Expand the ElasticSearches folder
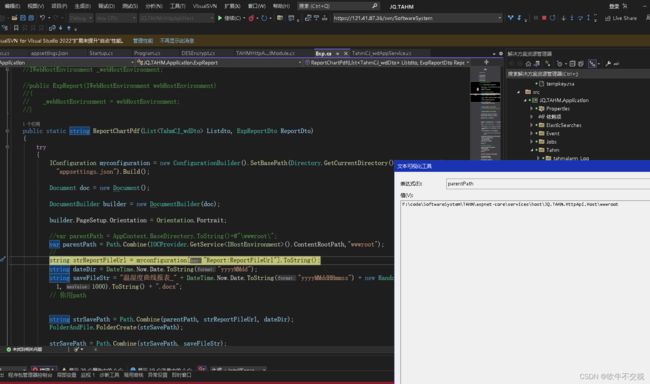 [x=531, y=125]
